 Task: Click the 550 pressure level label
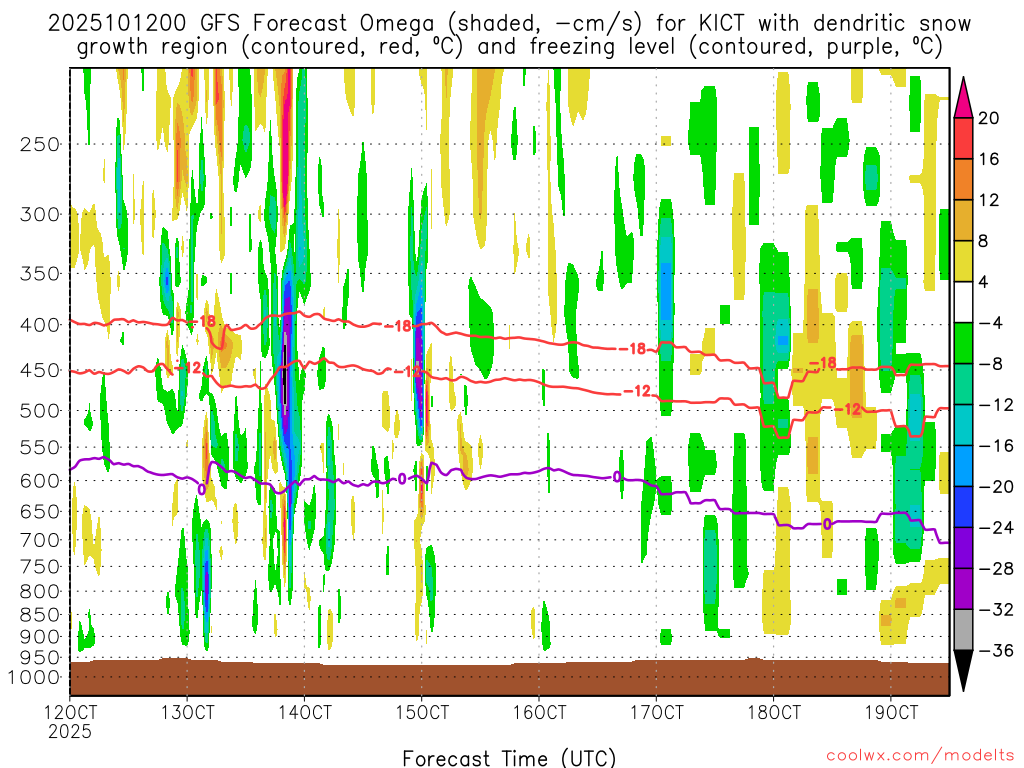pyautogui.click(x=40, y=447)
